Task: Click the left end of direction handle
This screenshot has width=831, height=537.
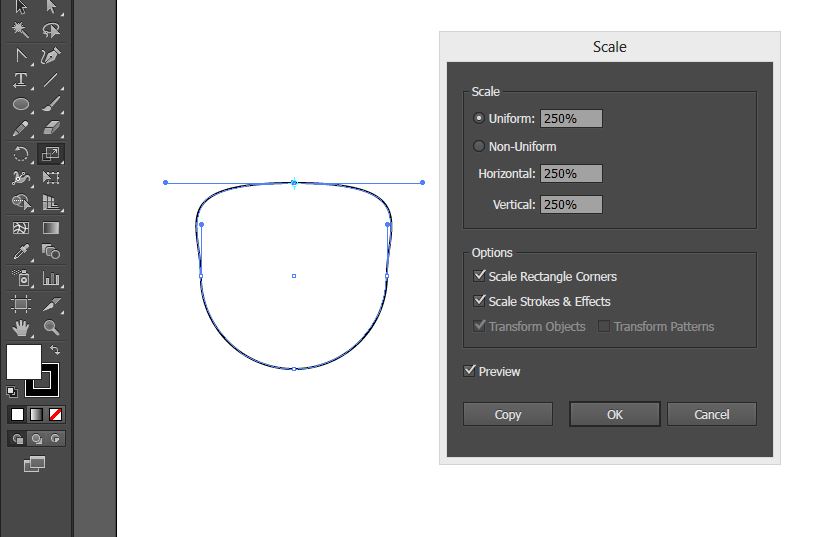Action: click(x=165, y=182)
